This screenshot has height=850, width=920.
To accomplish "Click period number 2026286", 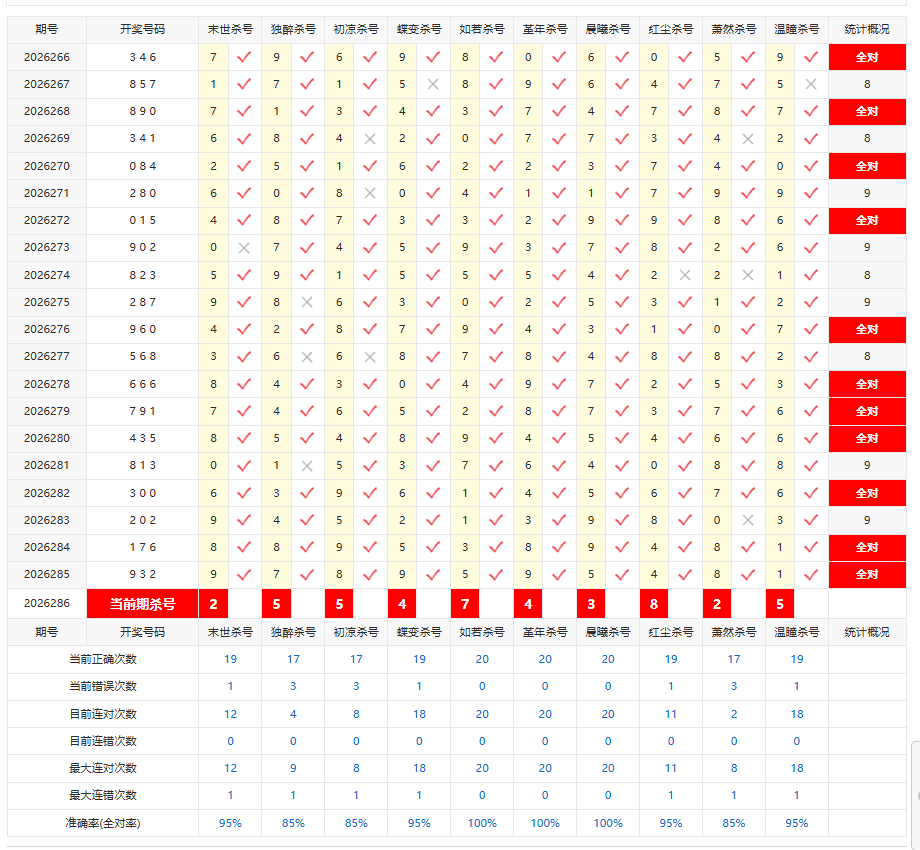I will pyautogui.click(x=47, y=603).
